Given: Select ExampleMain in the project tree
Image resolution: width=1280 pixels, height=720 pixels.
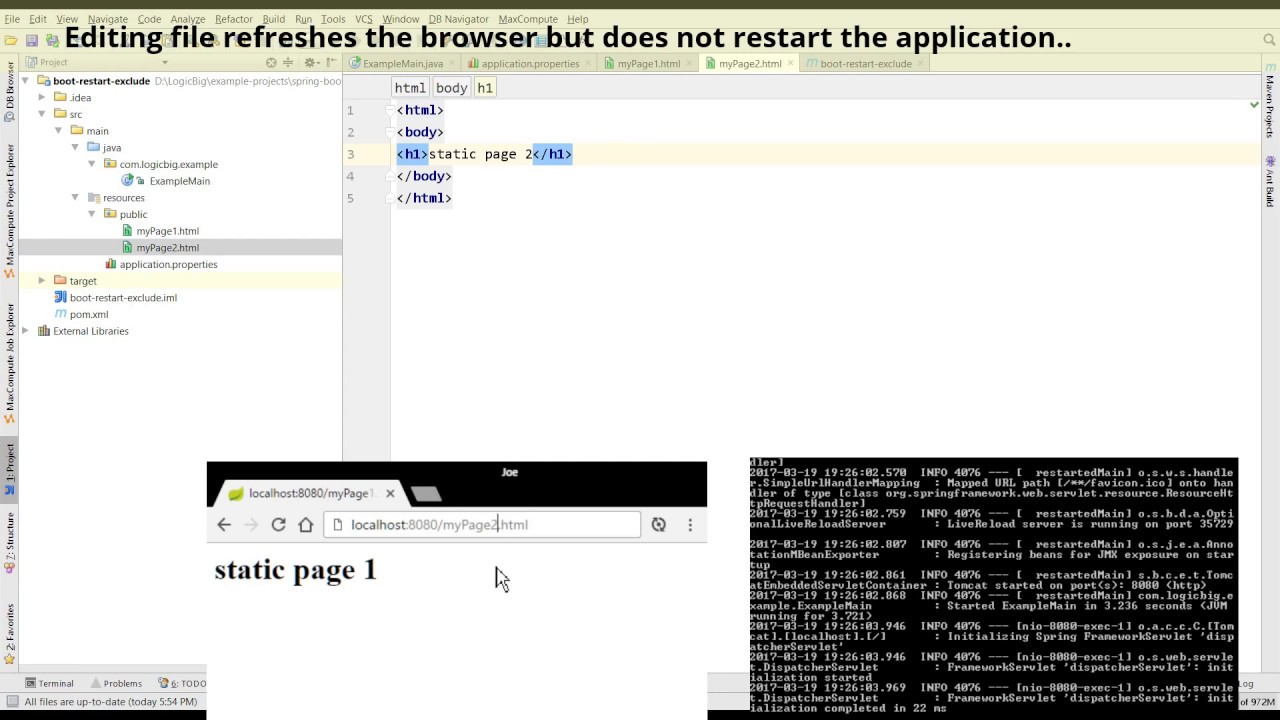Looking at the screenshot, I should (180, 181).
